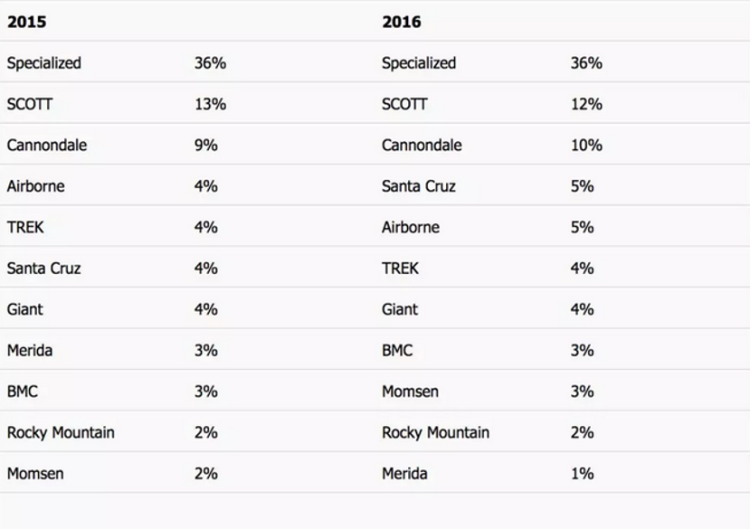Select Specialized in the 2016 list
Screen dimensions: 750x529
pos(419,63)
